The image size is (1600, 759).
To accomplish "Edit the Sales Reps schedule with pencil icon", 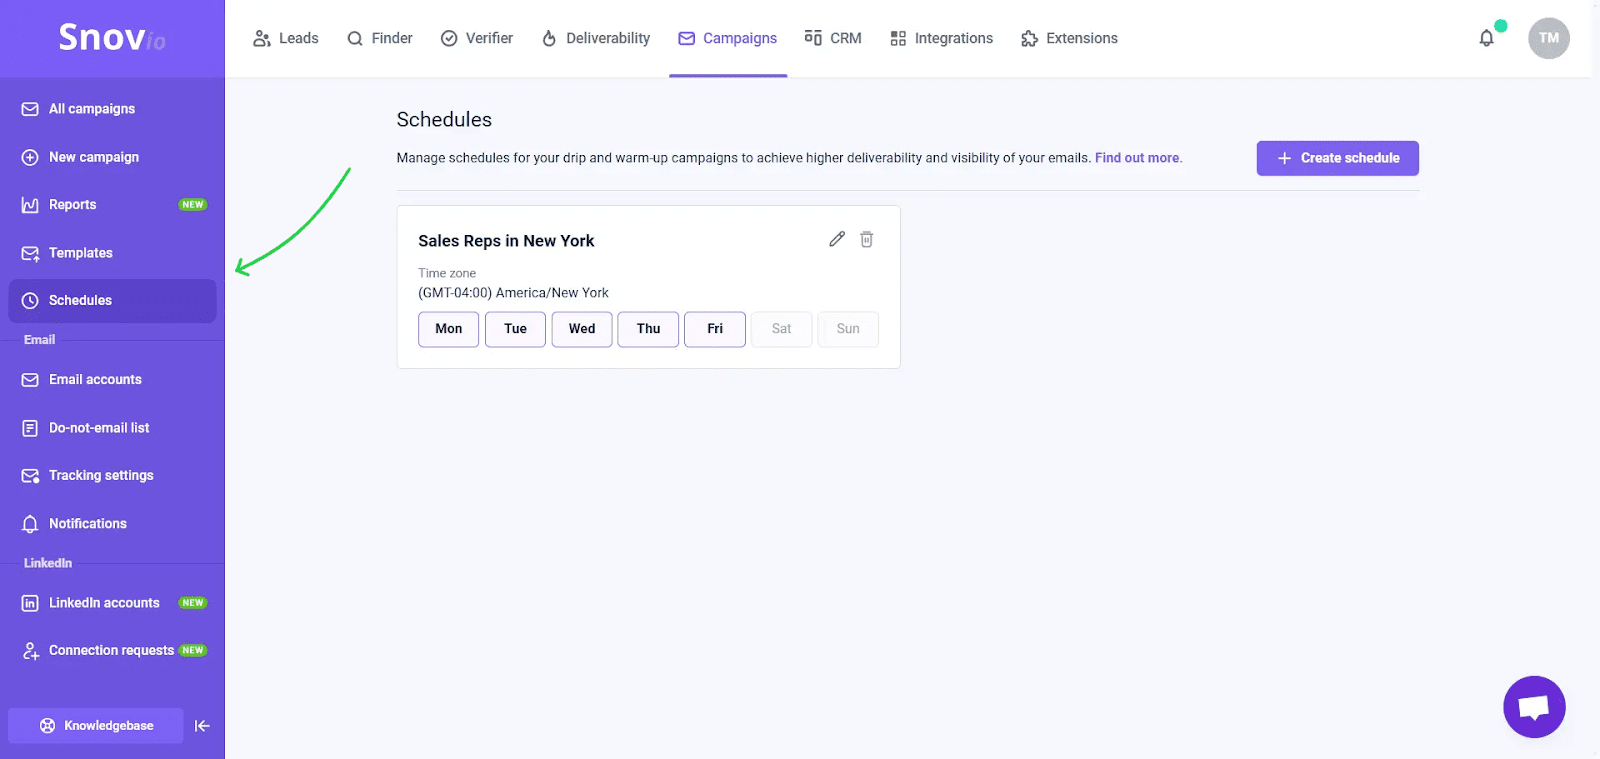I will click(x=837, y=239).
